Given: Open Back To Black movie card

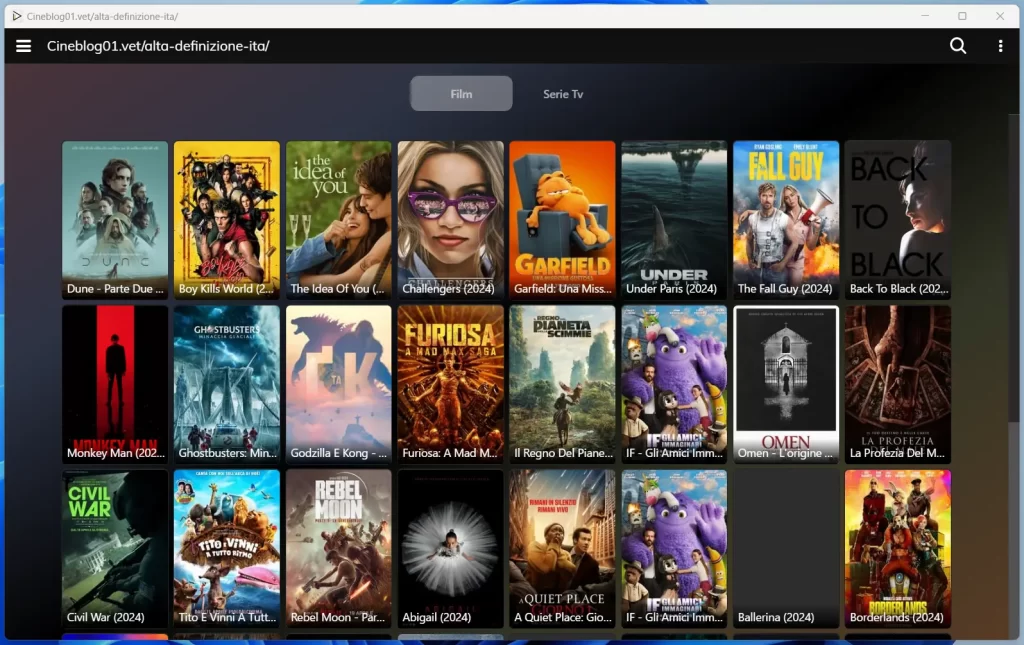Looking at the screenshot, I should click(x=898, y=220).
